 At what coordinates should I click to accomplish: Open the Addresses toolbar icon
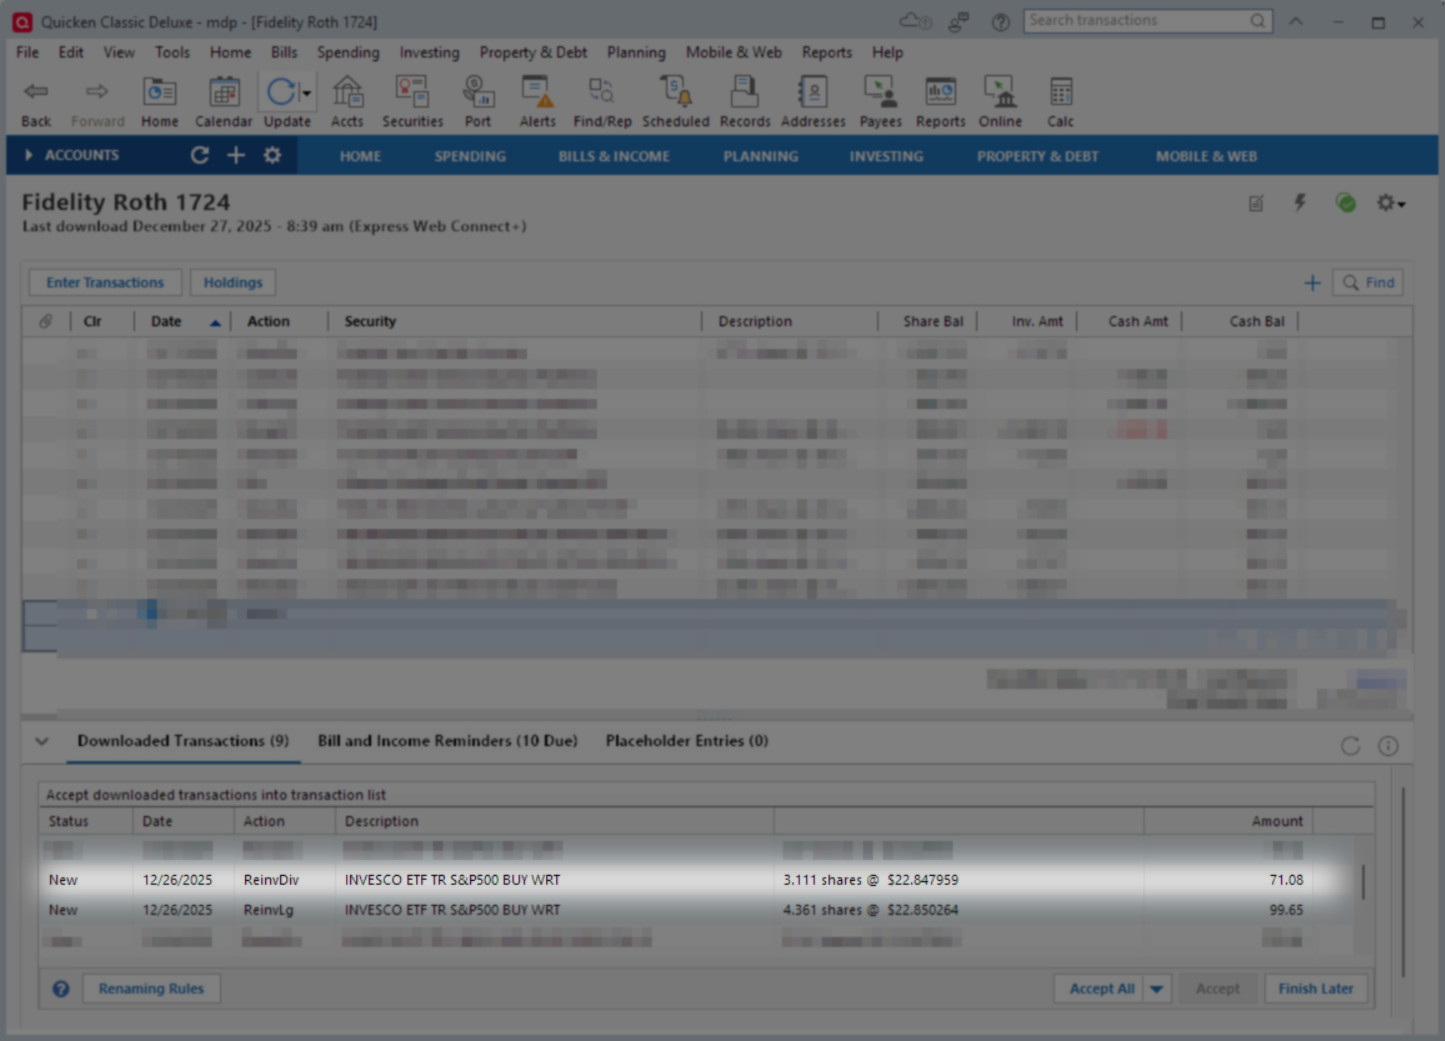(813, 101)
